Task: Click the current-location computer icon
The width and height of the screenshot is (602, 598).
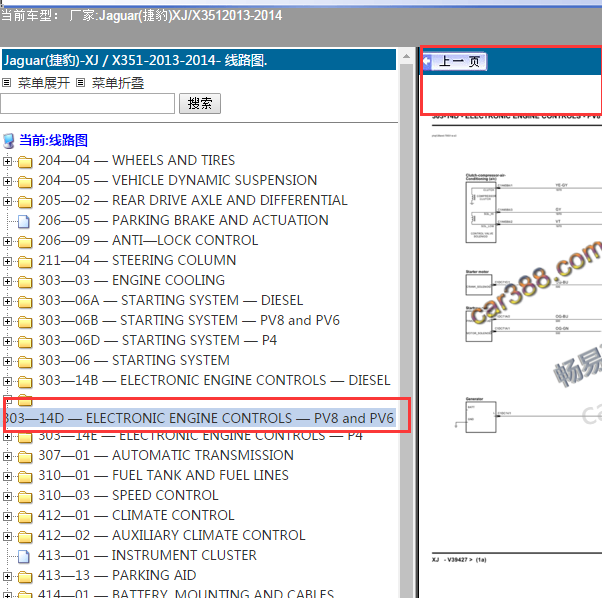Action: pyautogui.click(x=9, y=141)
